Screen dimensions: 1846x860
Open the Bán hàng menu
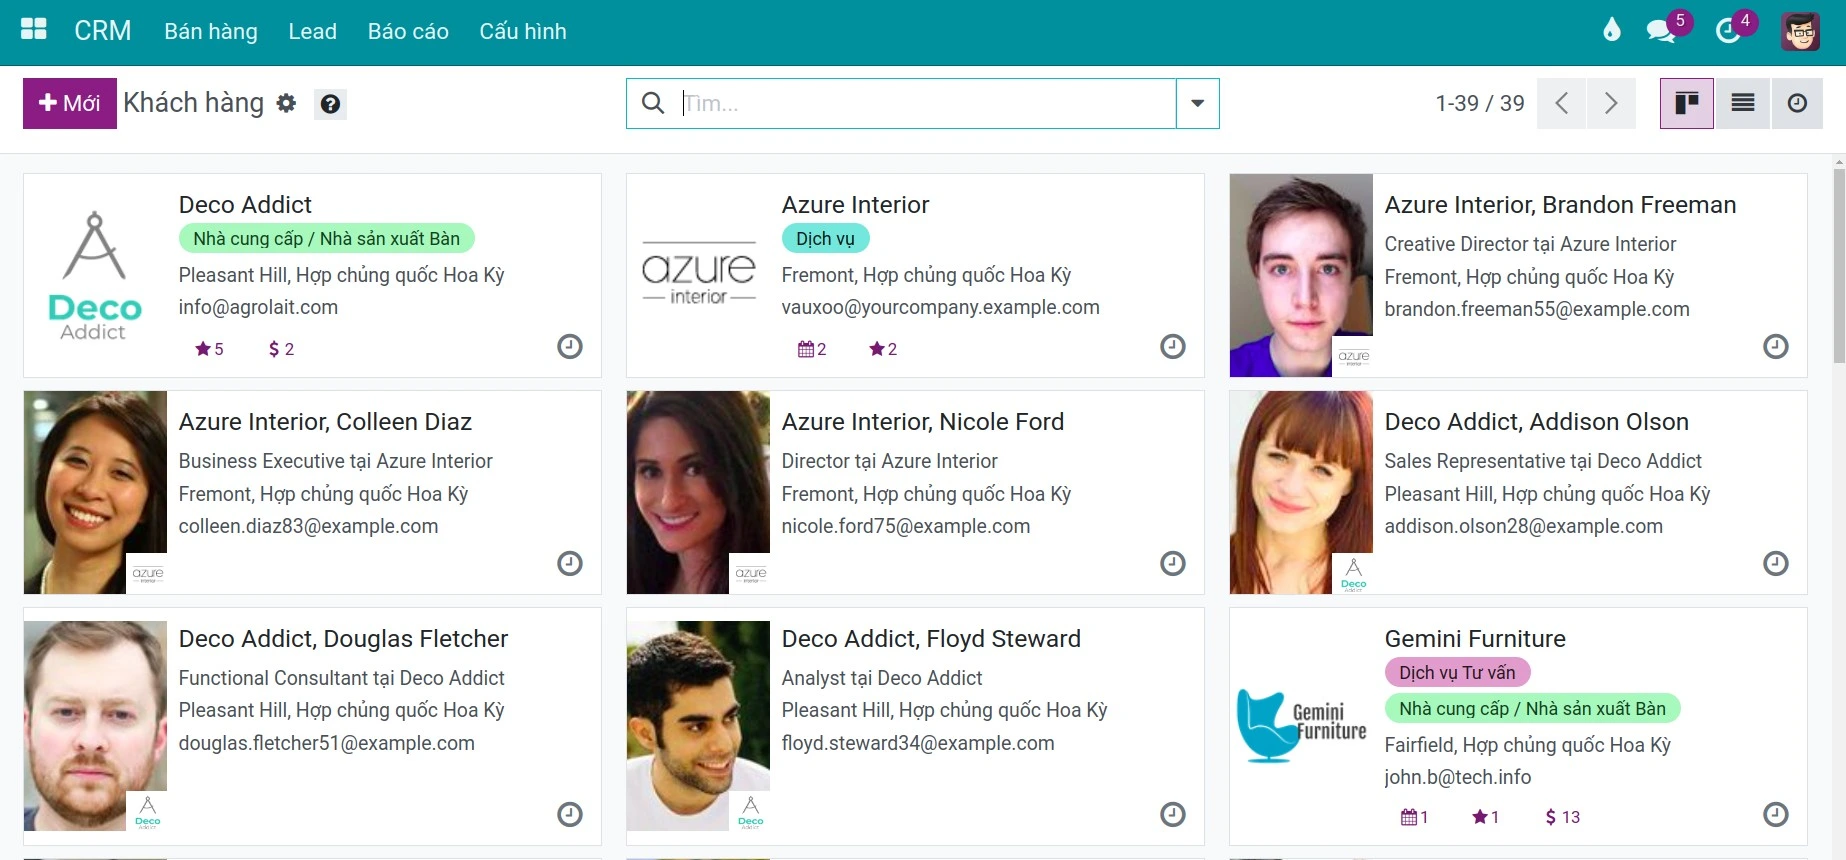click(211, 31)
